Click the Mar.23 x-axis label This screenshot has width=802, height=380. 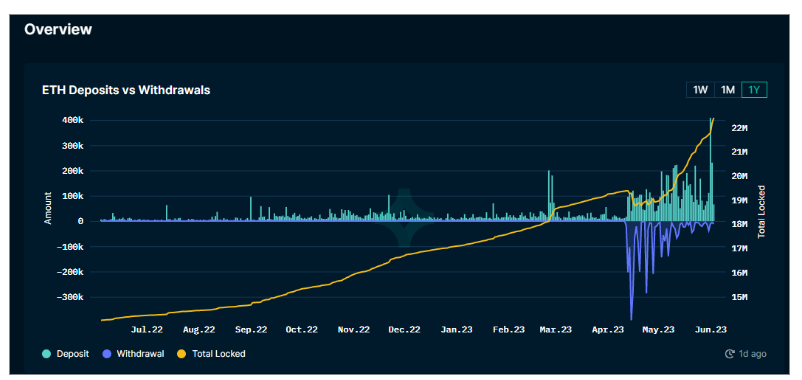click(556, 330)
